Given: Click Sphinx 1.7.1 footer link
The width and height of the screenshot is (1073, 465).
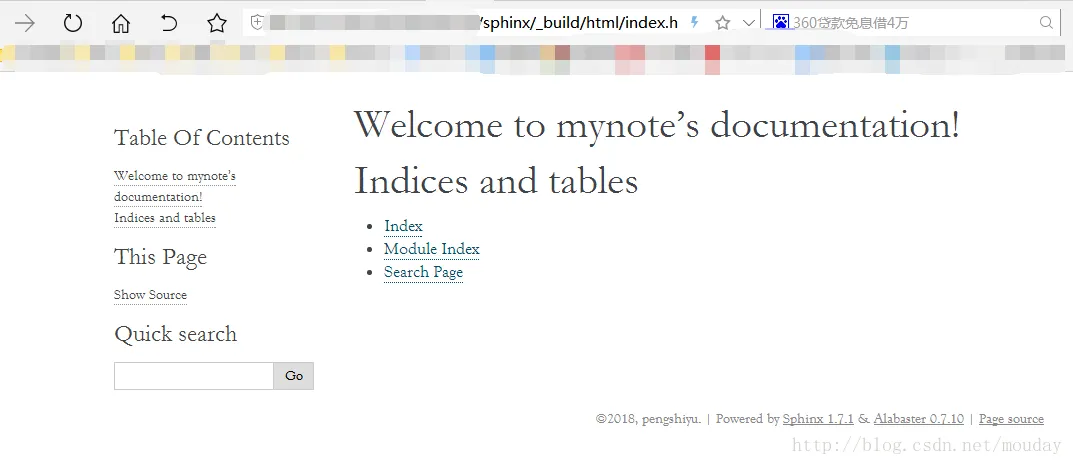Looking at the screenshot, I should pos(818,418).
